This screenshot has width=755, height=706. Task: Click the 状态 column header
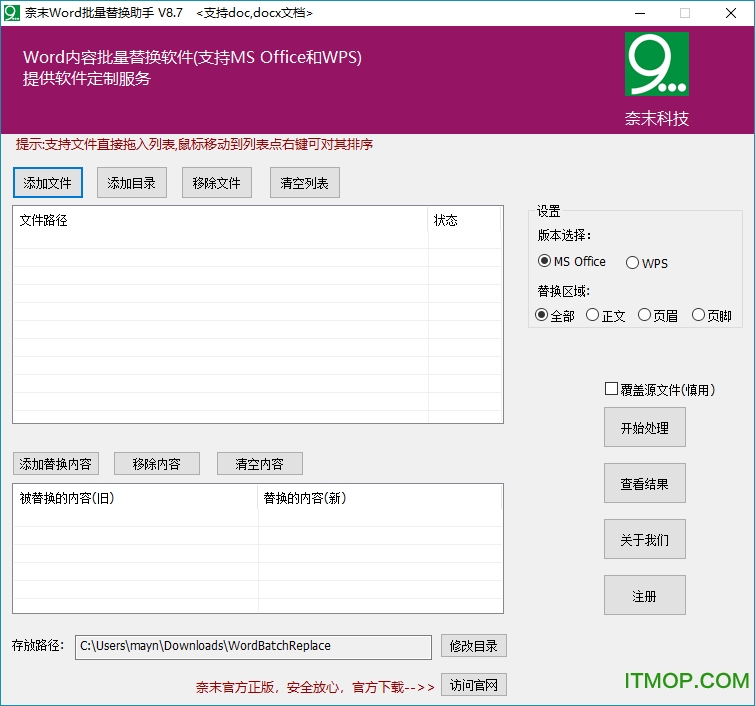464,220
